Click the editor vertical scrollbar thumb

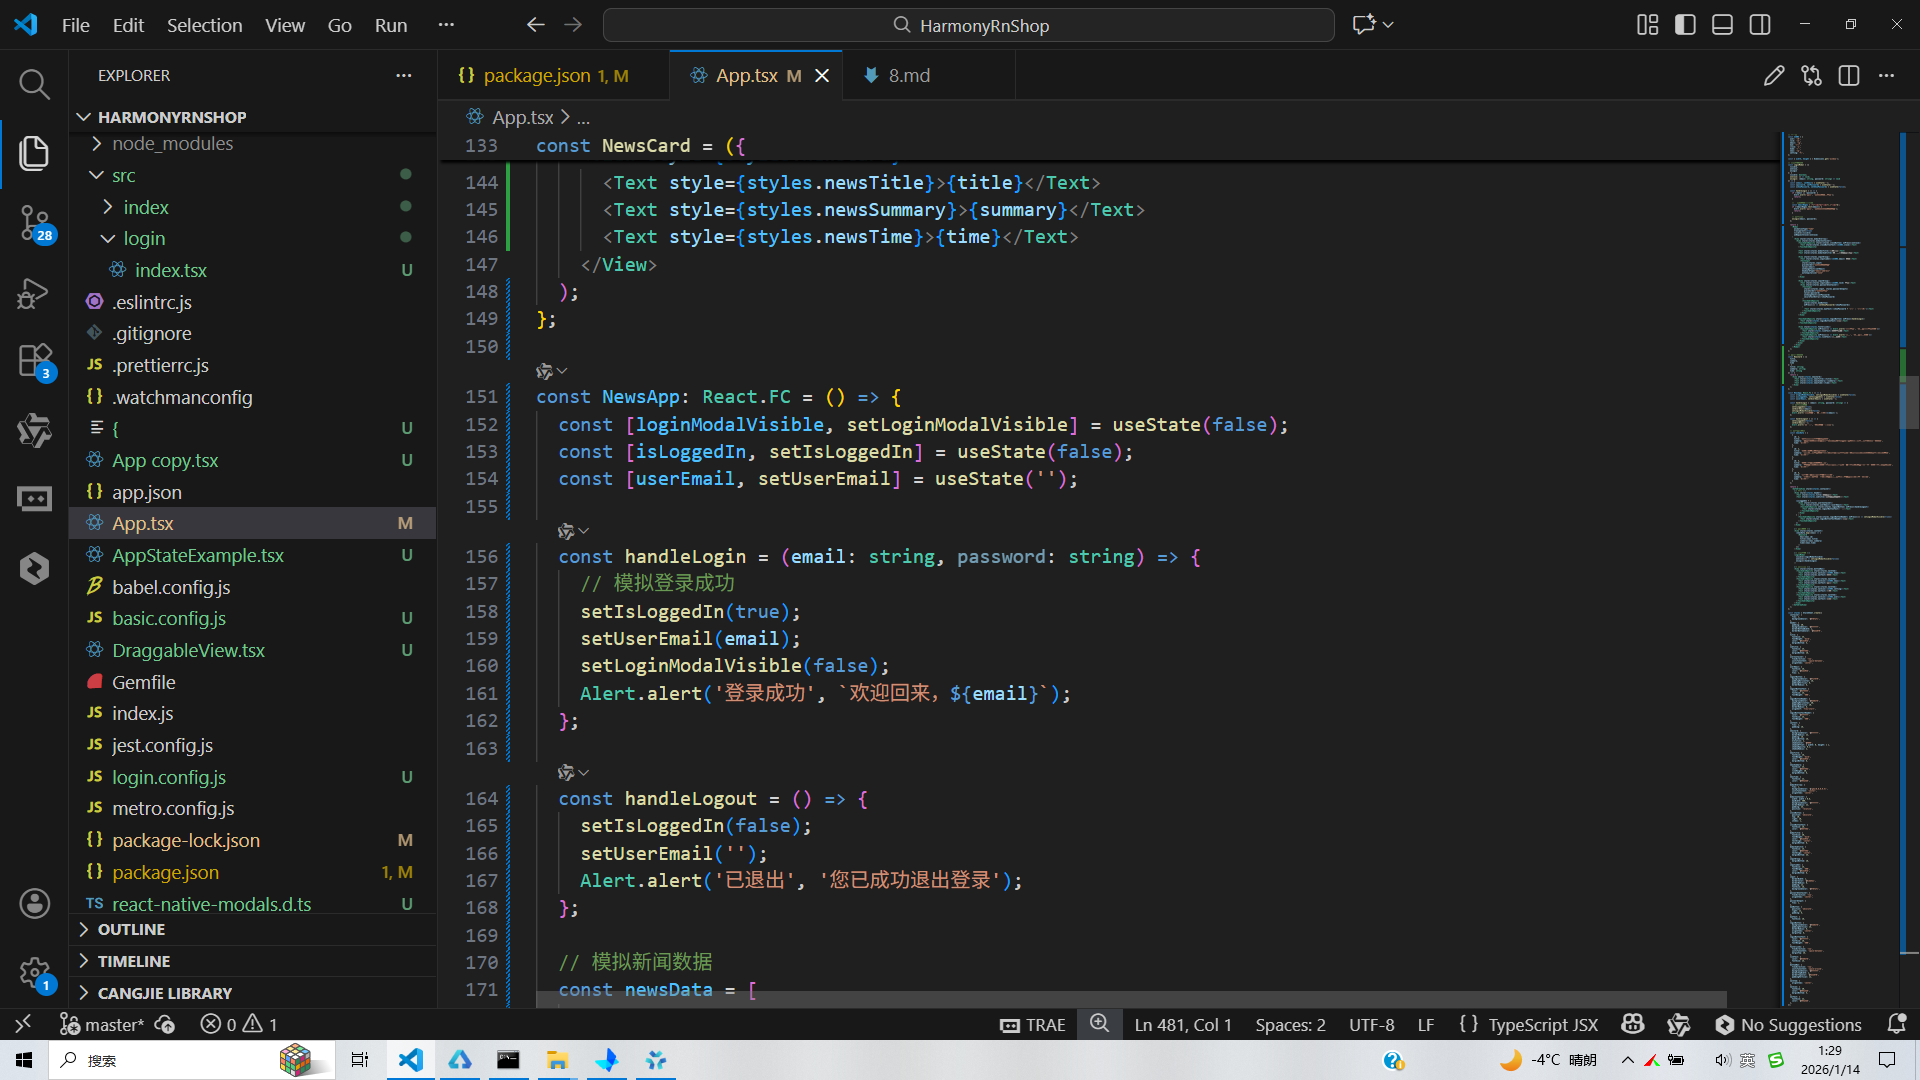tap(1908, 400)
